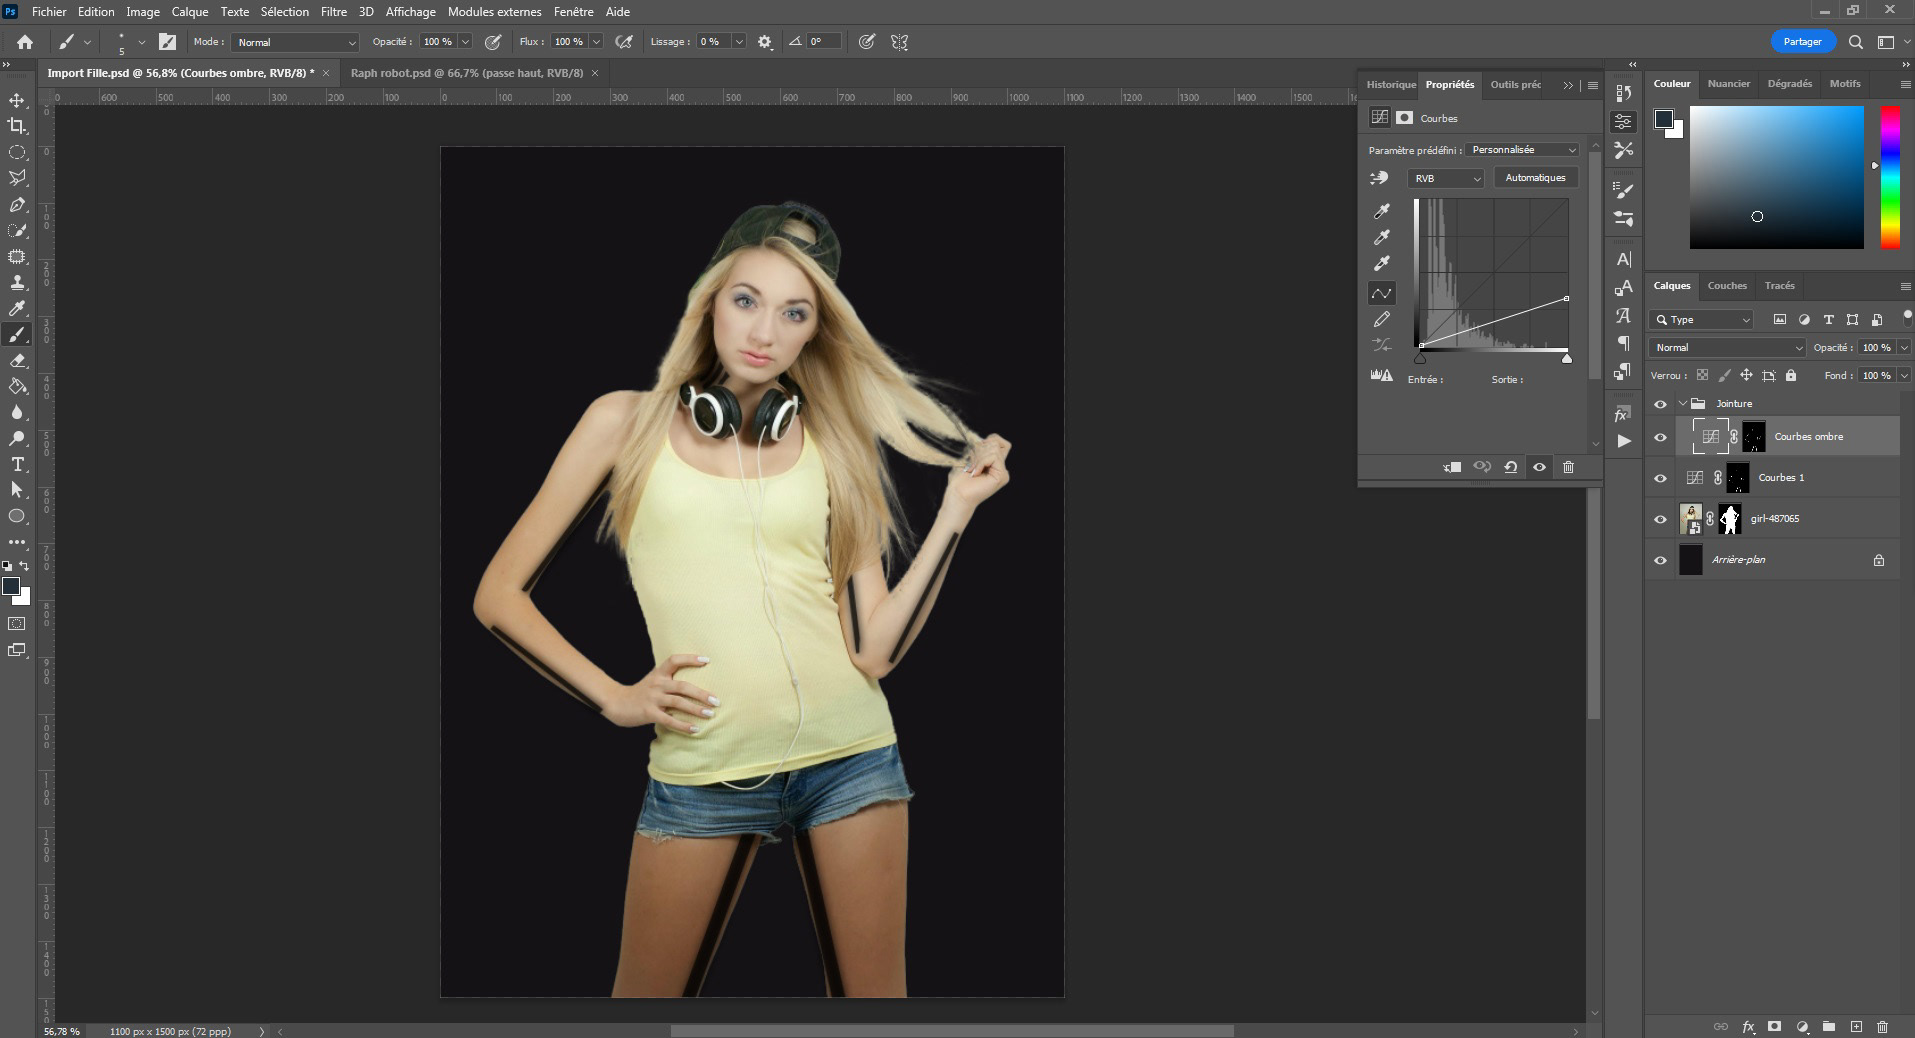Open the Motifs tab
The height and width of the screenshot is (1038, 1915).
[1845, 84]
